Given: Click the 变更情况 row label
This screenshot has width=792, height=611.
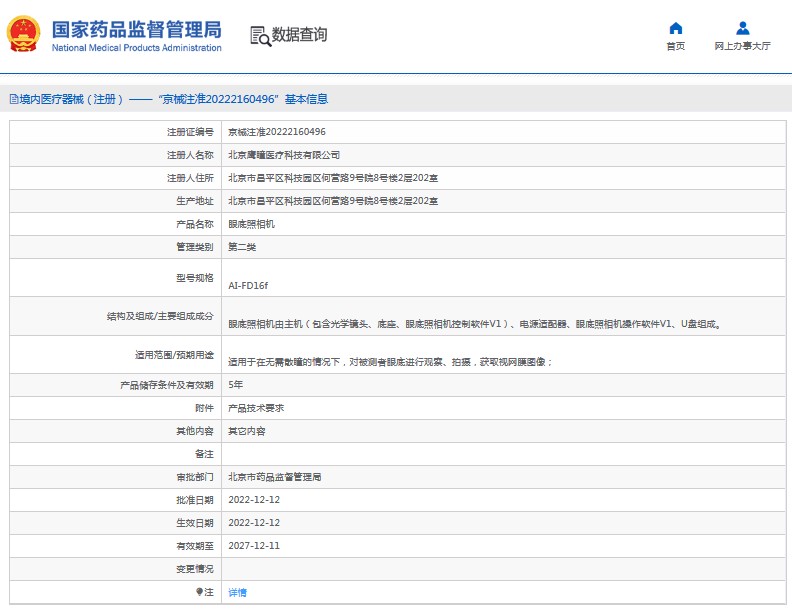Looking at the screenshot, I should (195, 569).
